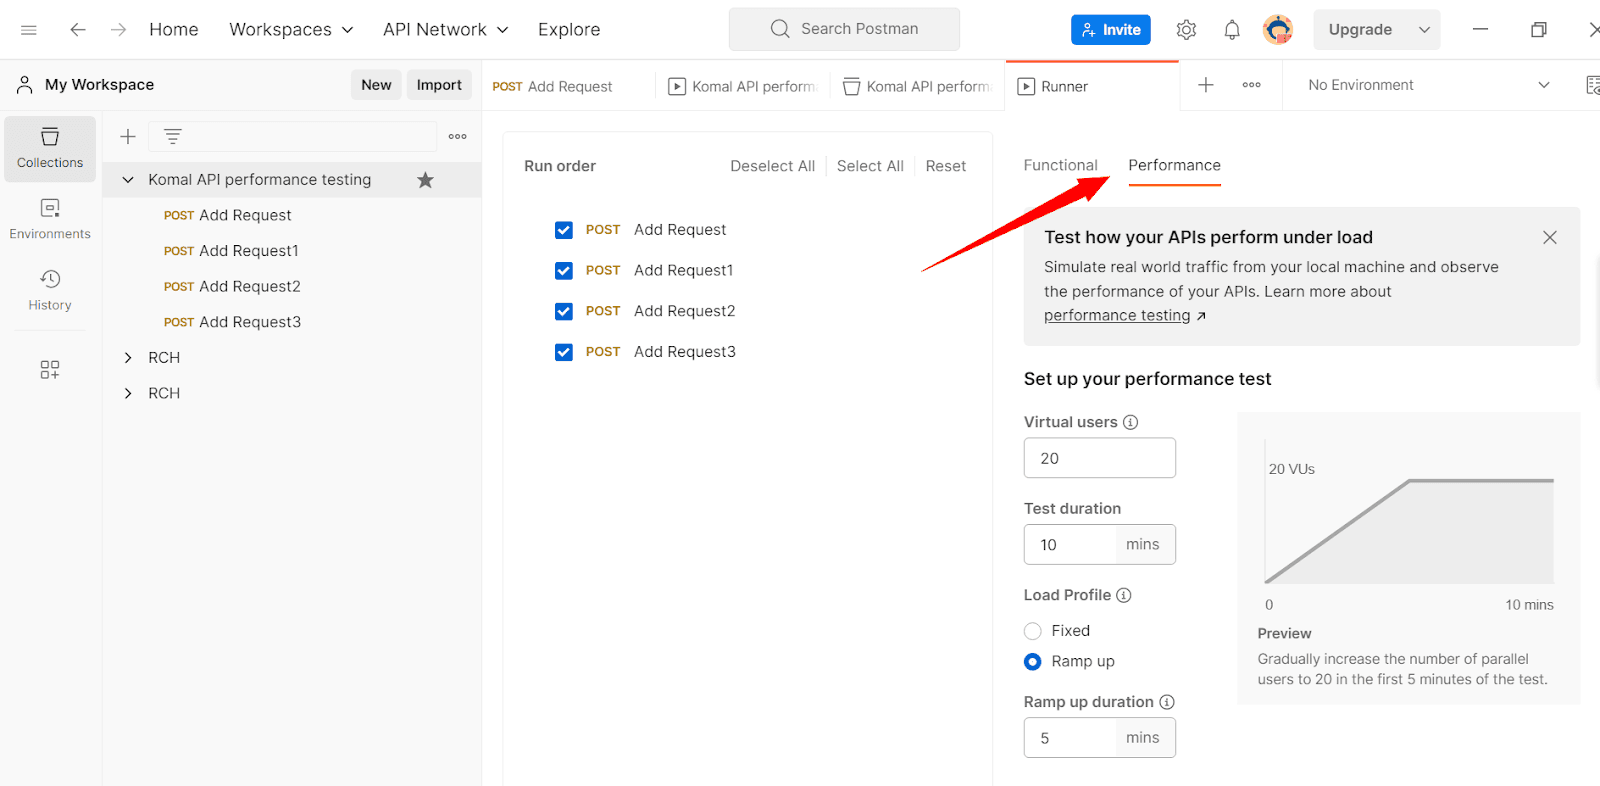The image size is (1600, 786).
Task: Select the Fixed load profile option
Action: (x=1033, y=631)
